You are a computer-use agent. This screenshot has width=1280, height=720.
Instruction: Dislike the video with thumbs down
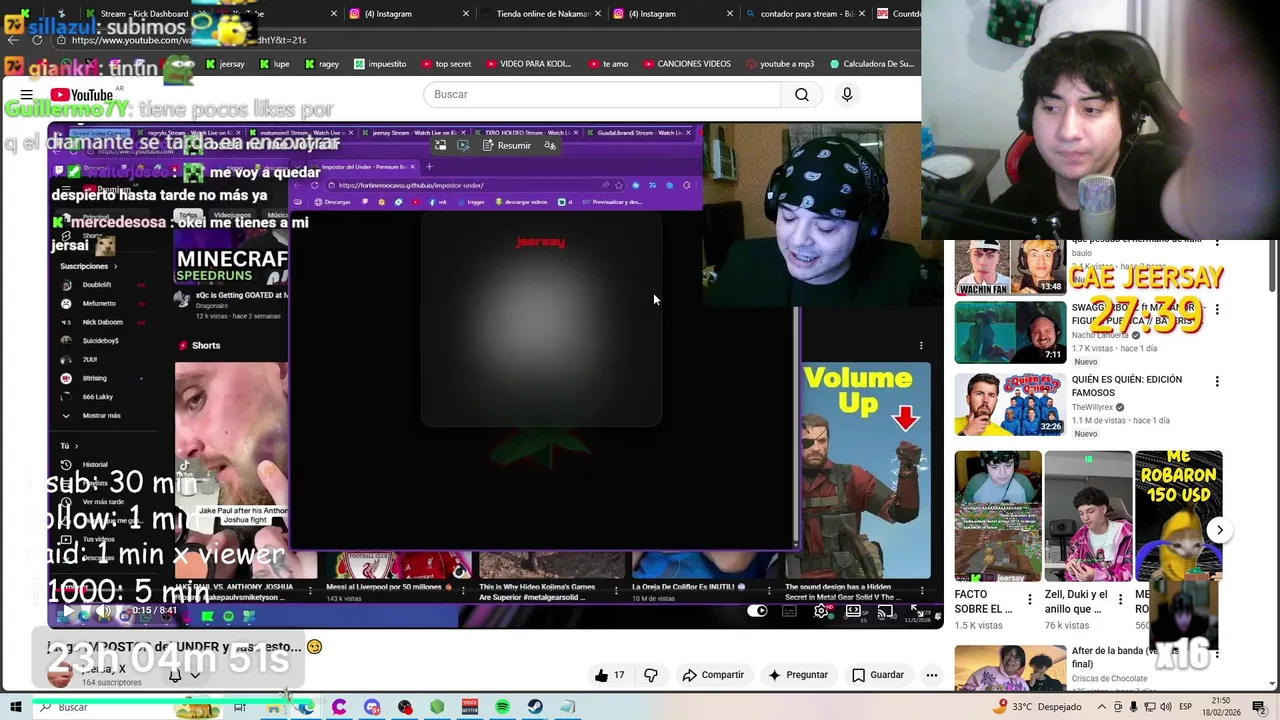click(x=651, y=675)
